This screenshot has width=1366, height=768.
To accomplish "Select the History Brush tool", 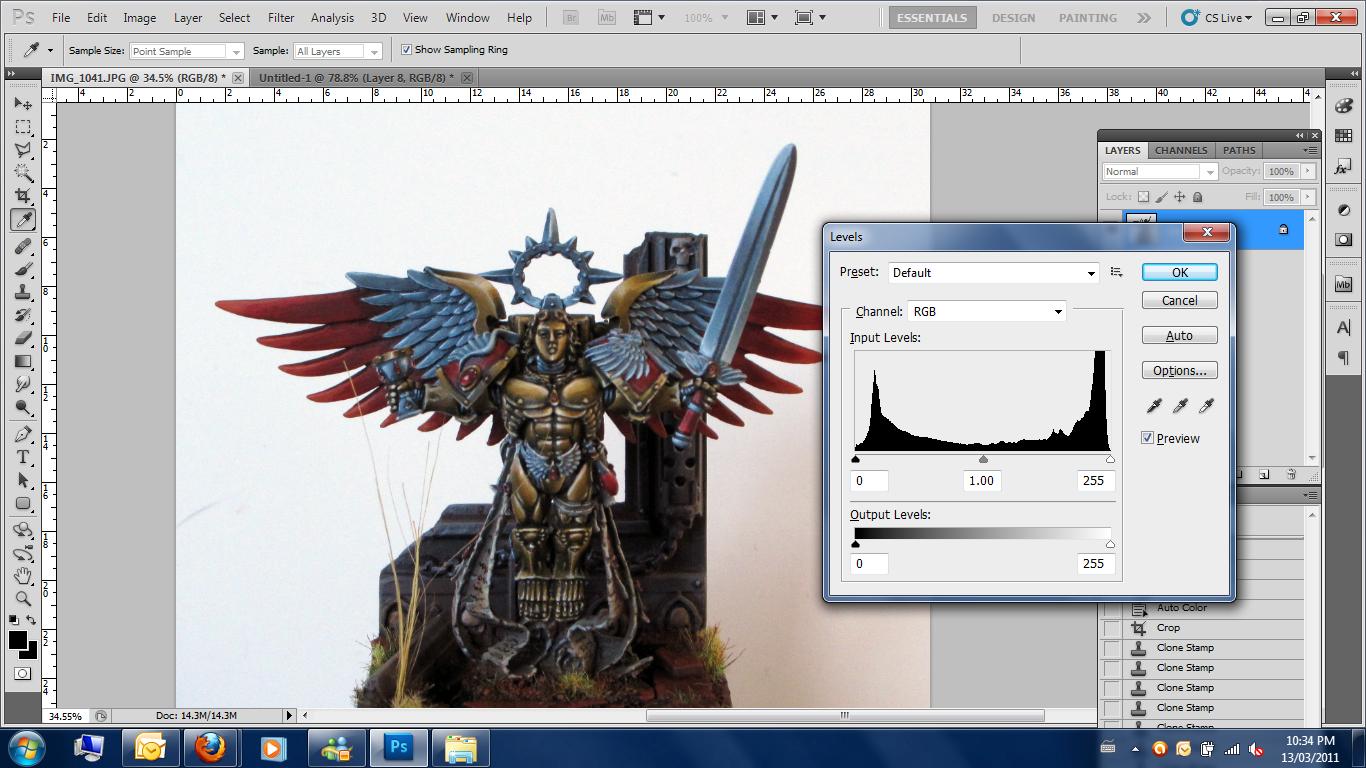I will pos(23,315).
